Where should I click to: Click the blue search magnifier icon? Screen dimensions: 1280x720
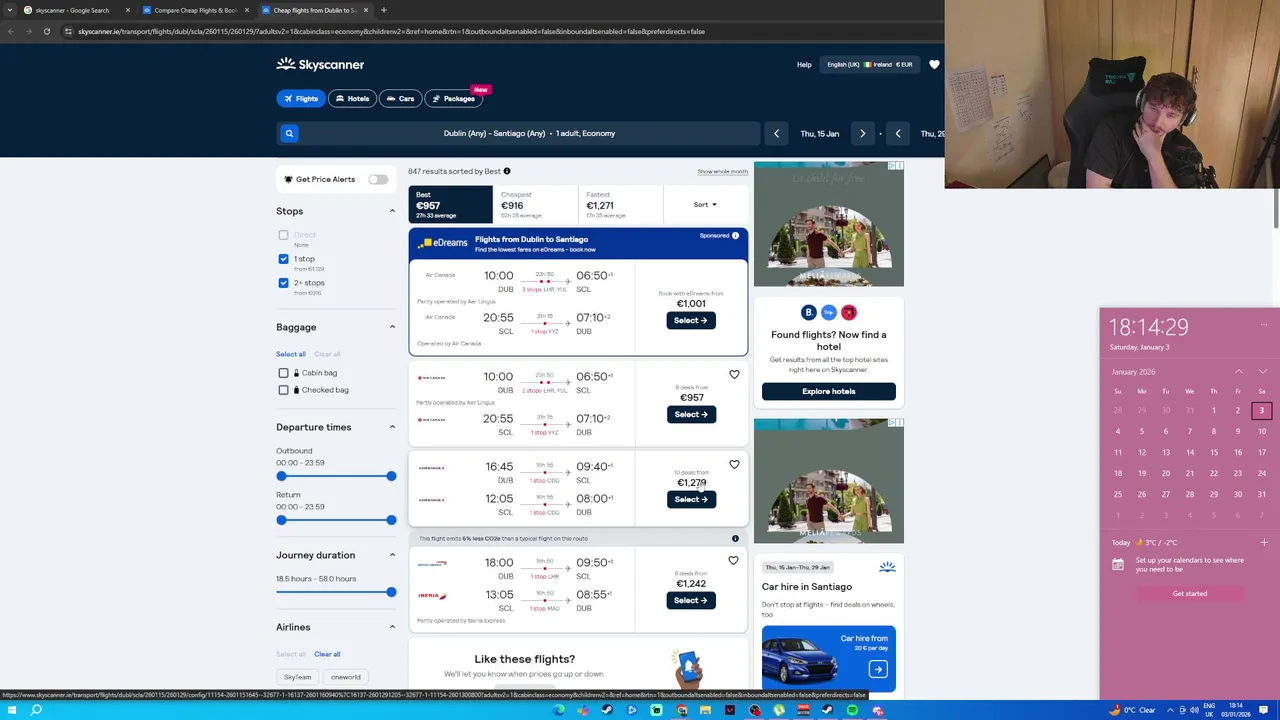(x=289, y=133)
